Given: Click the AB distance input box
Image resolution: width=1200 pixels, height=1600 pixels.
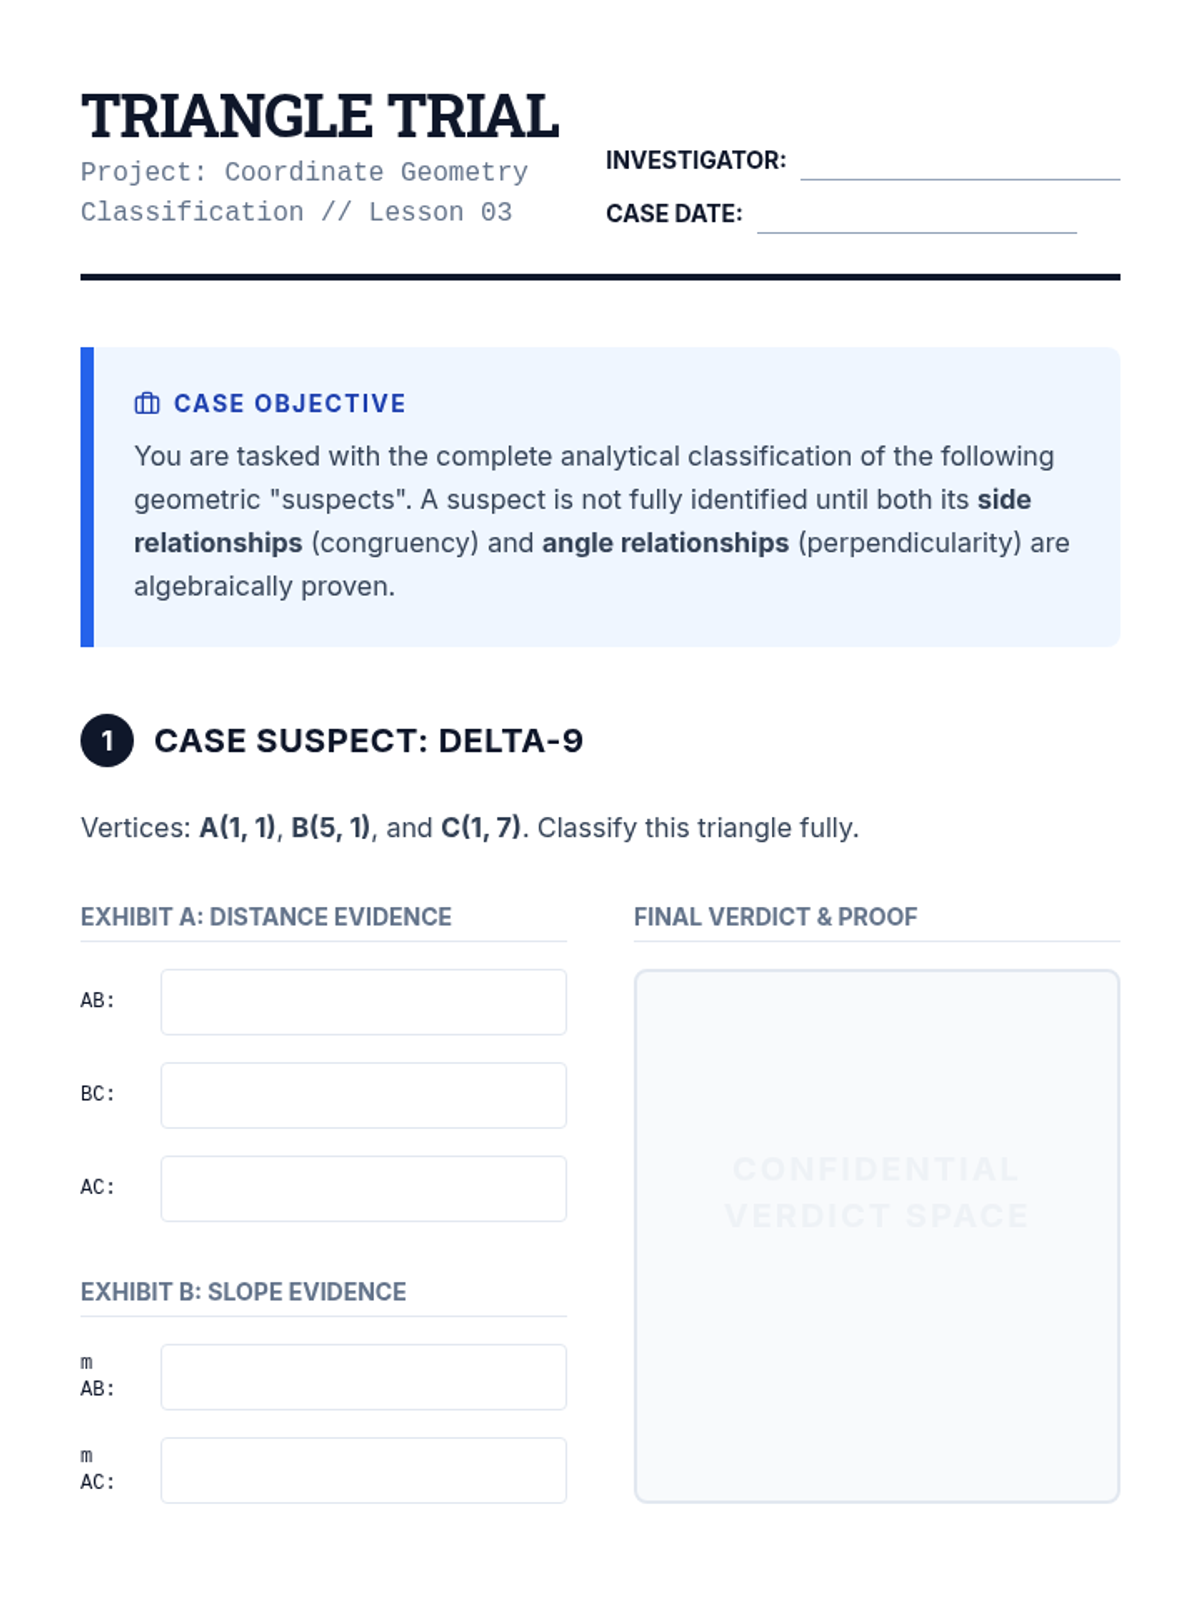Looking at the screenshot, I should click(363, 1002).
